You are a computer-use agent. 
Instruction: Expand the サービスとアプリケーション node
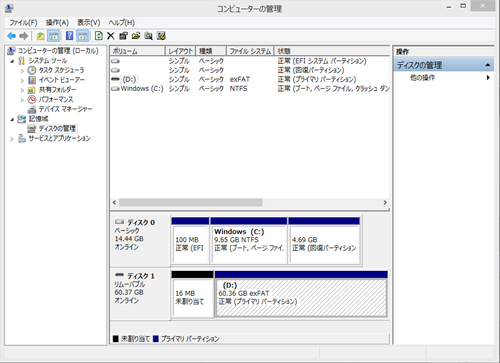tap(12, 139)
